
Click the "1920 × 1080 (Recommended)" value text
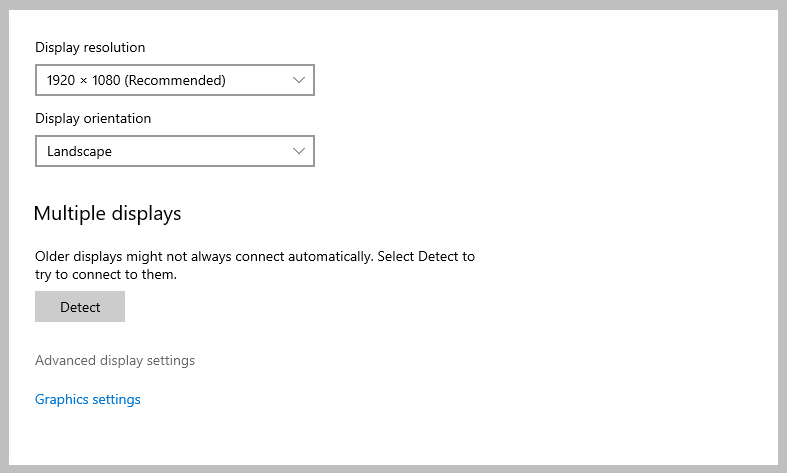136,80
